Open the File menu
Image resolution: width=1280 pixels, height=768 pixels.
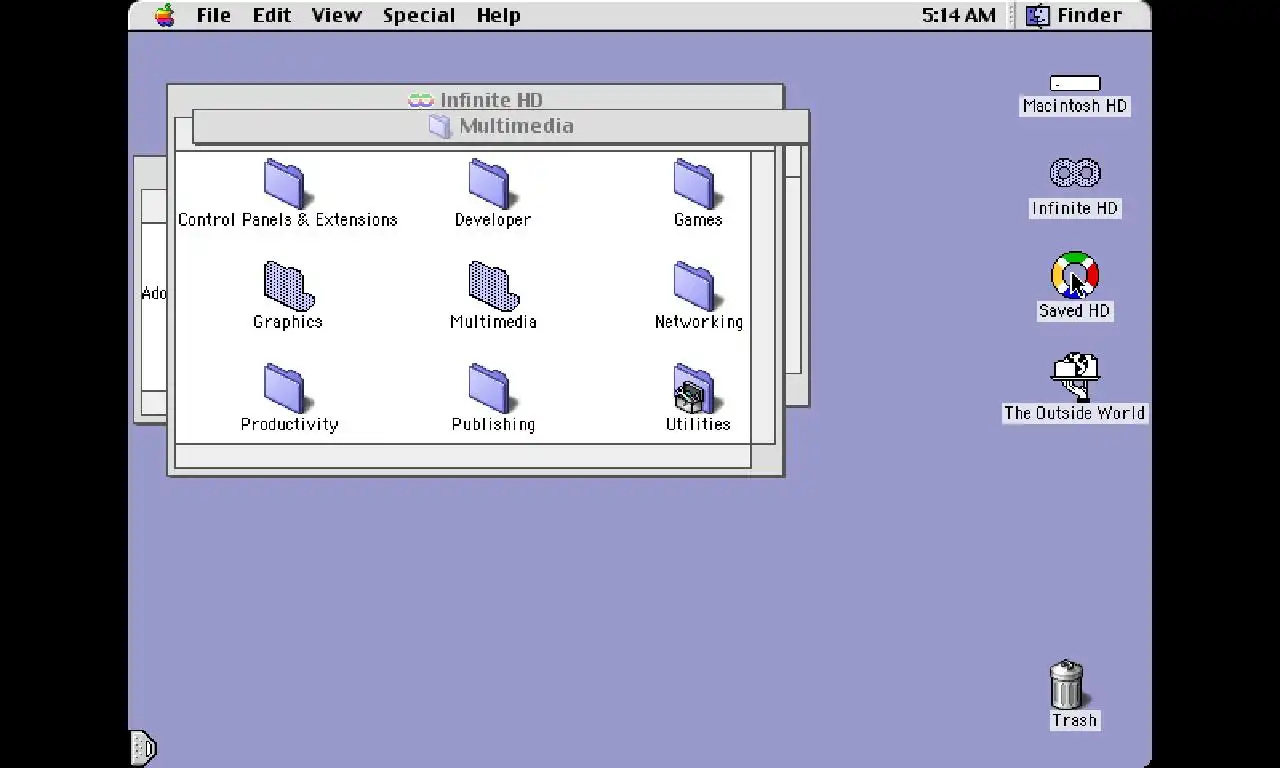213,15
